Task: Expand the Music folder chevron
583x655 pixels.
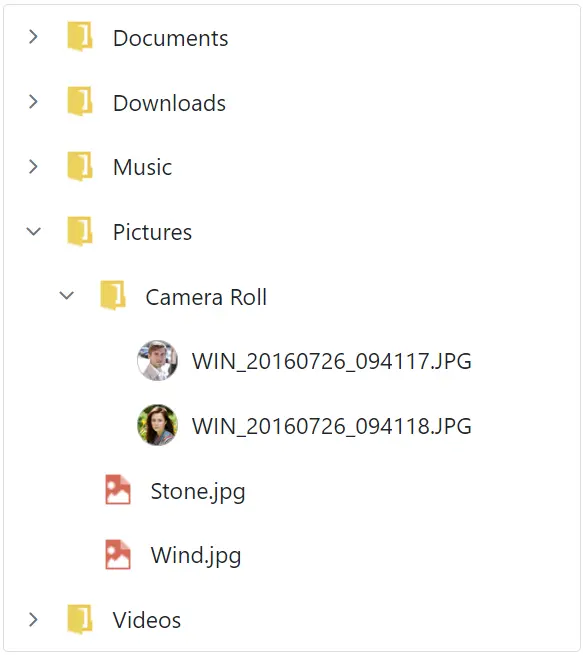Action: tap(33, 167)
